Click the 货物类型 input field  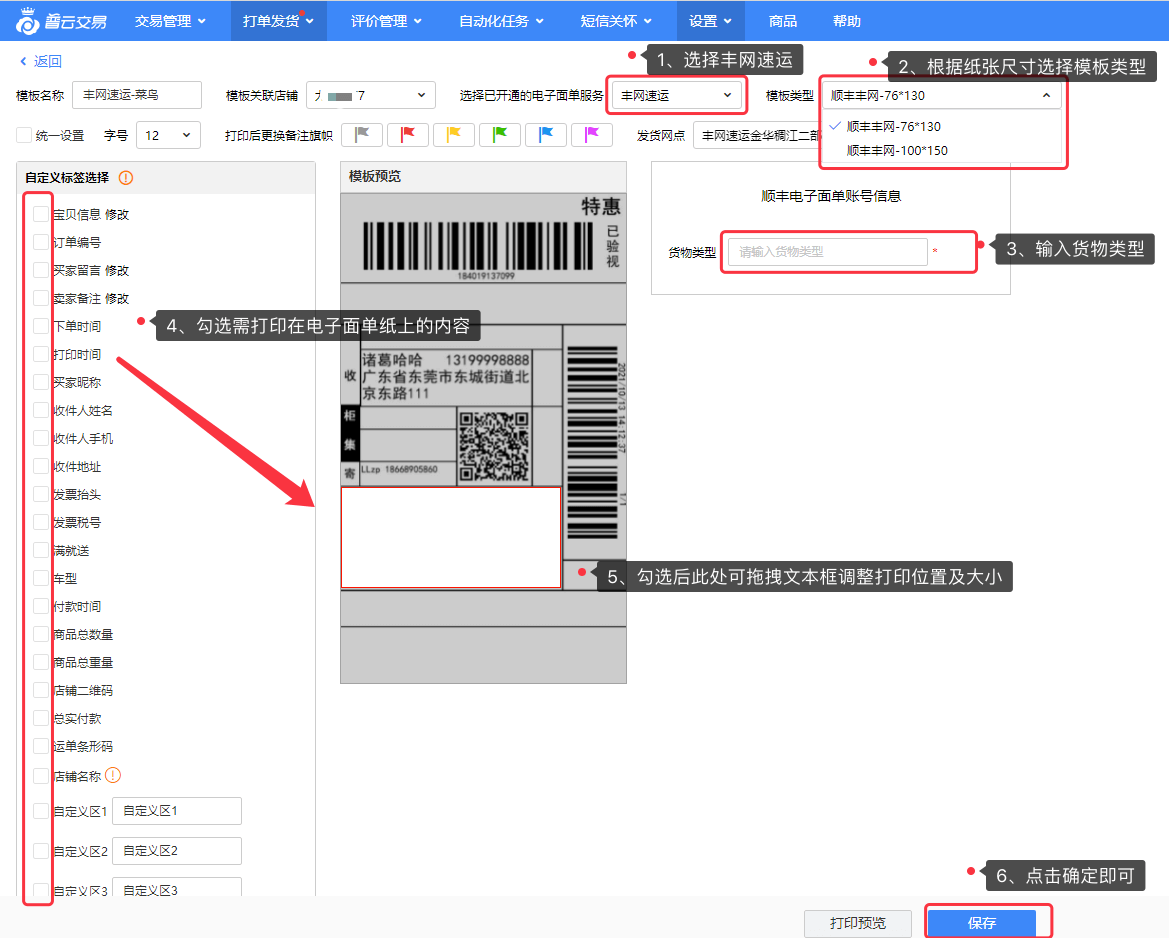[x=828, y=252]
